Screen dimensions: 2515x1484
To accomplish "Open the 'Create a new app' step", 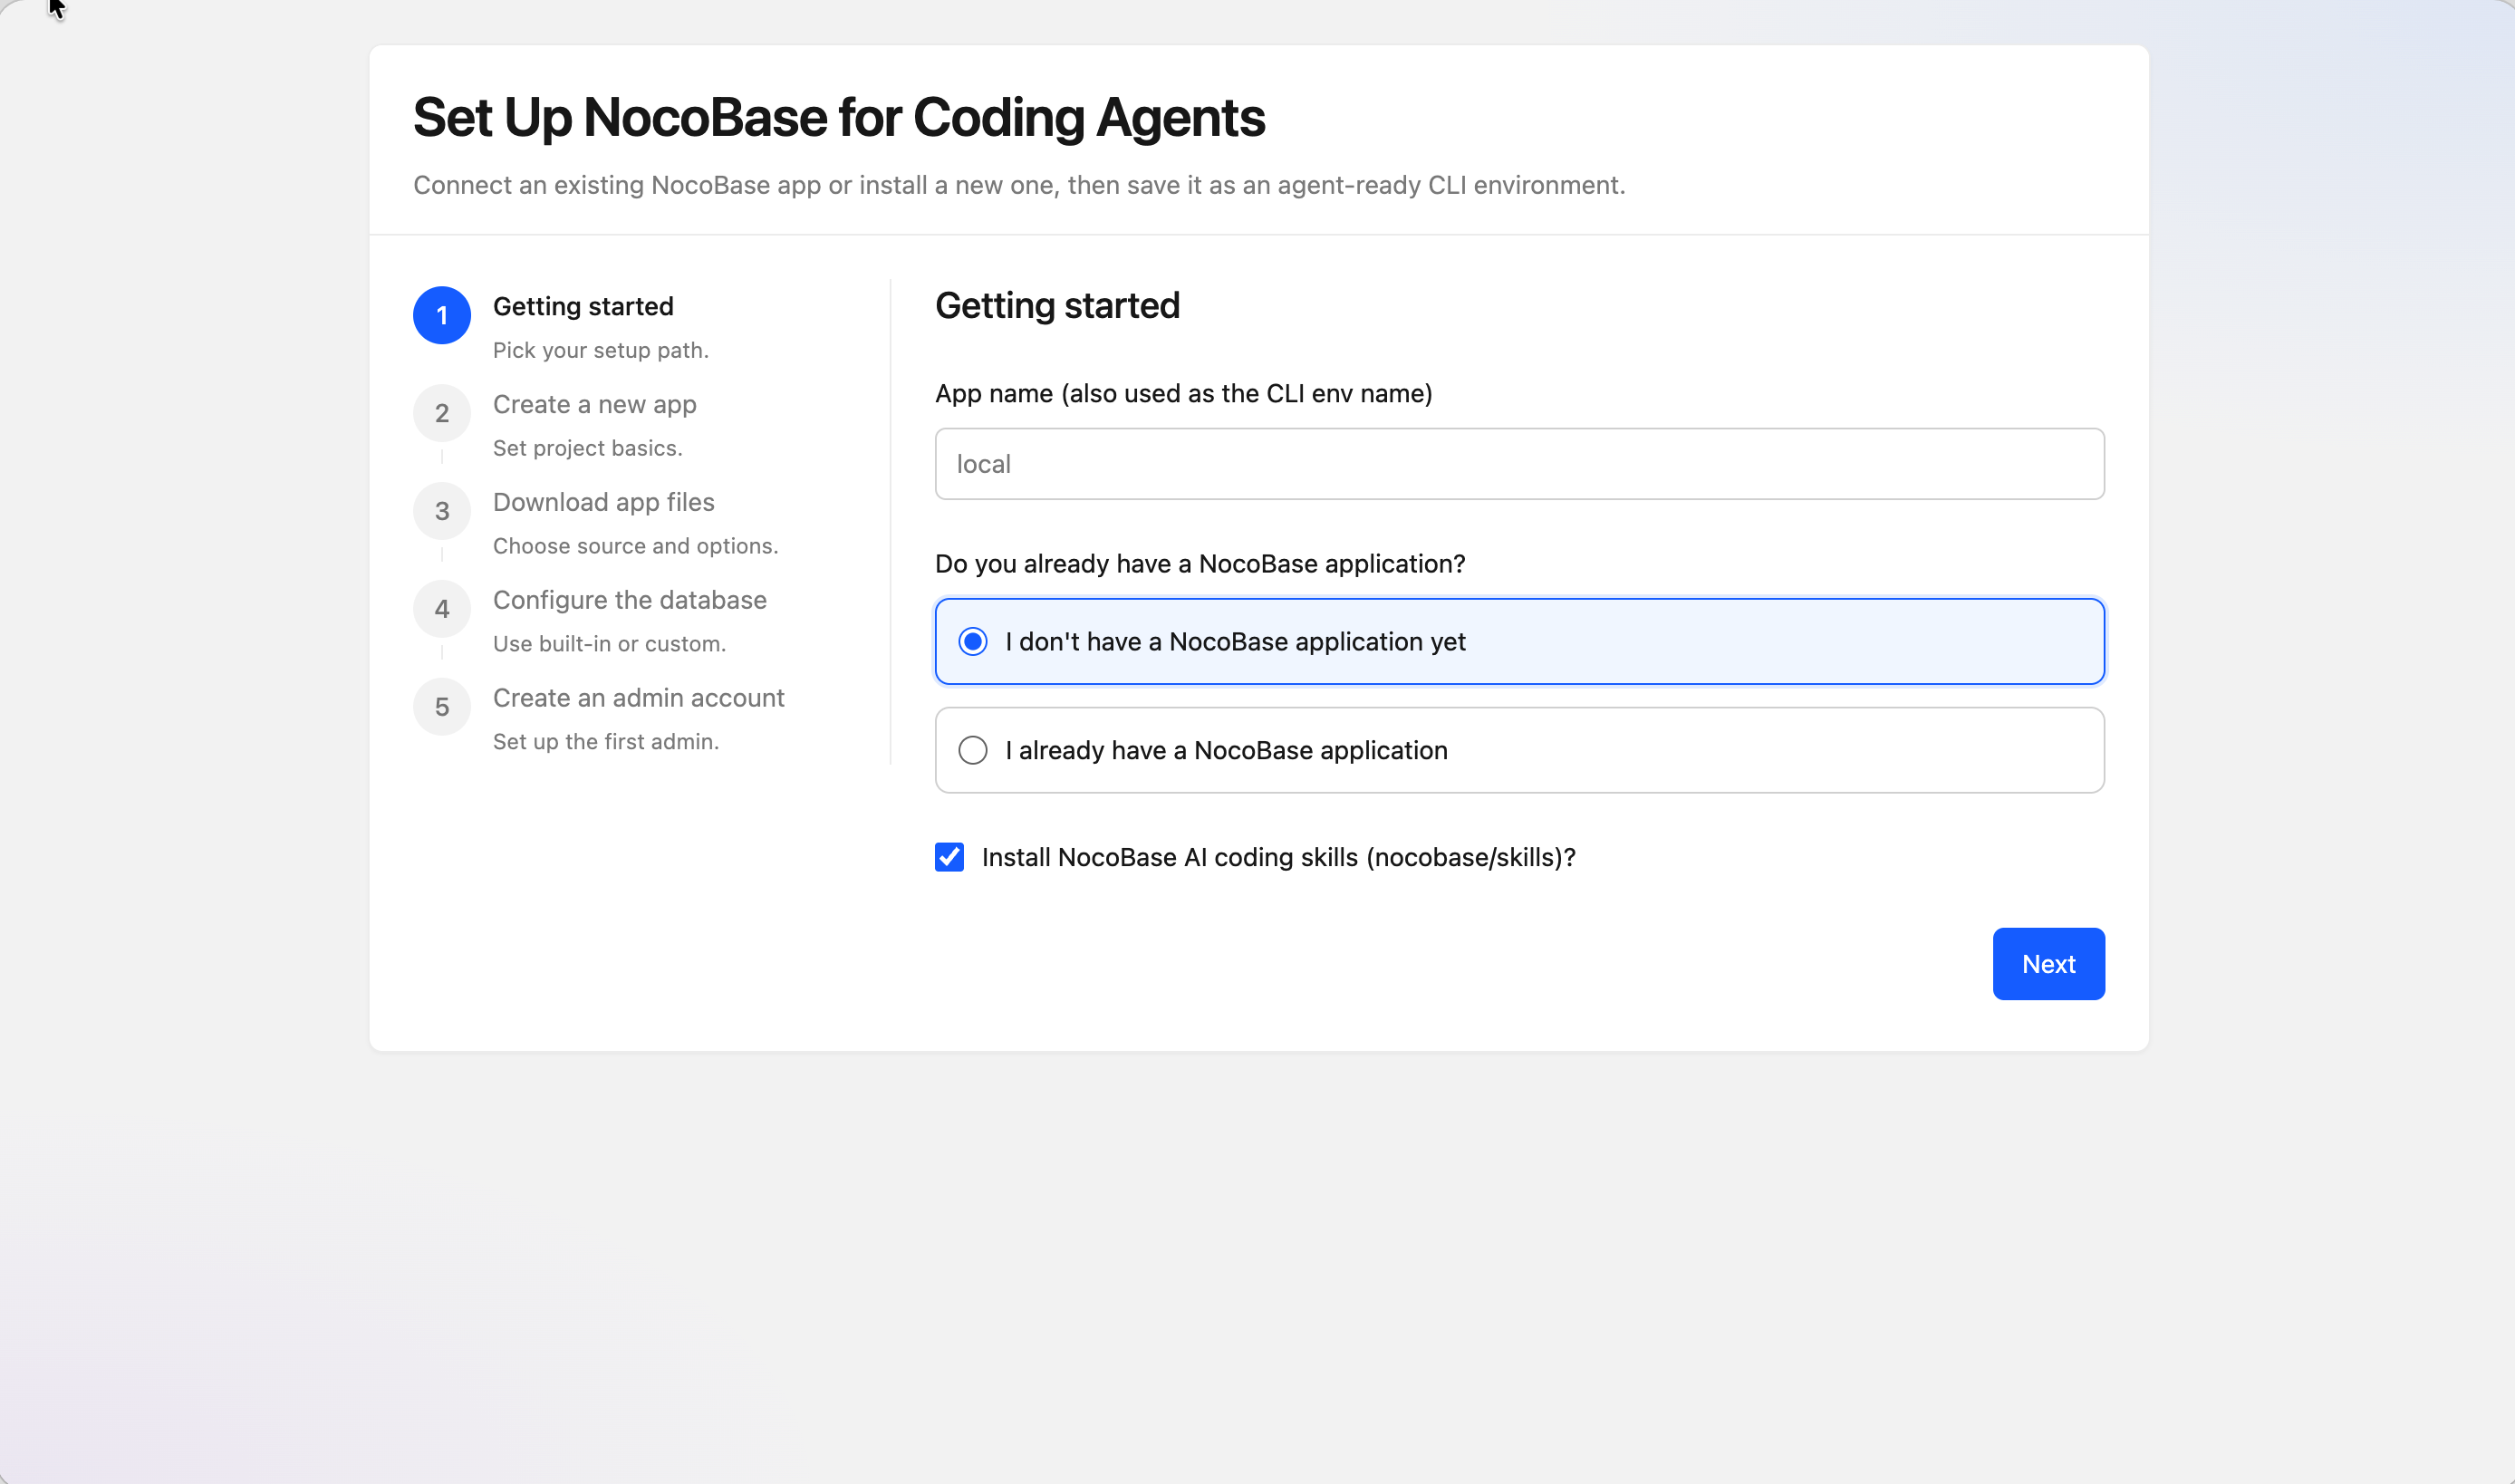I will [594, 404].
